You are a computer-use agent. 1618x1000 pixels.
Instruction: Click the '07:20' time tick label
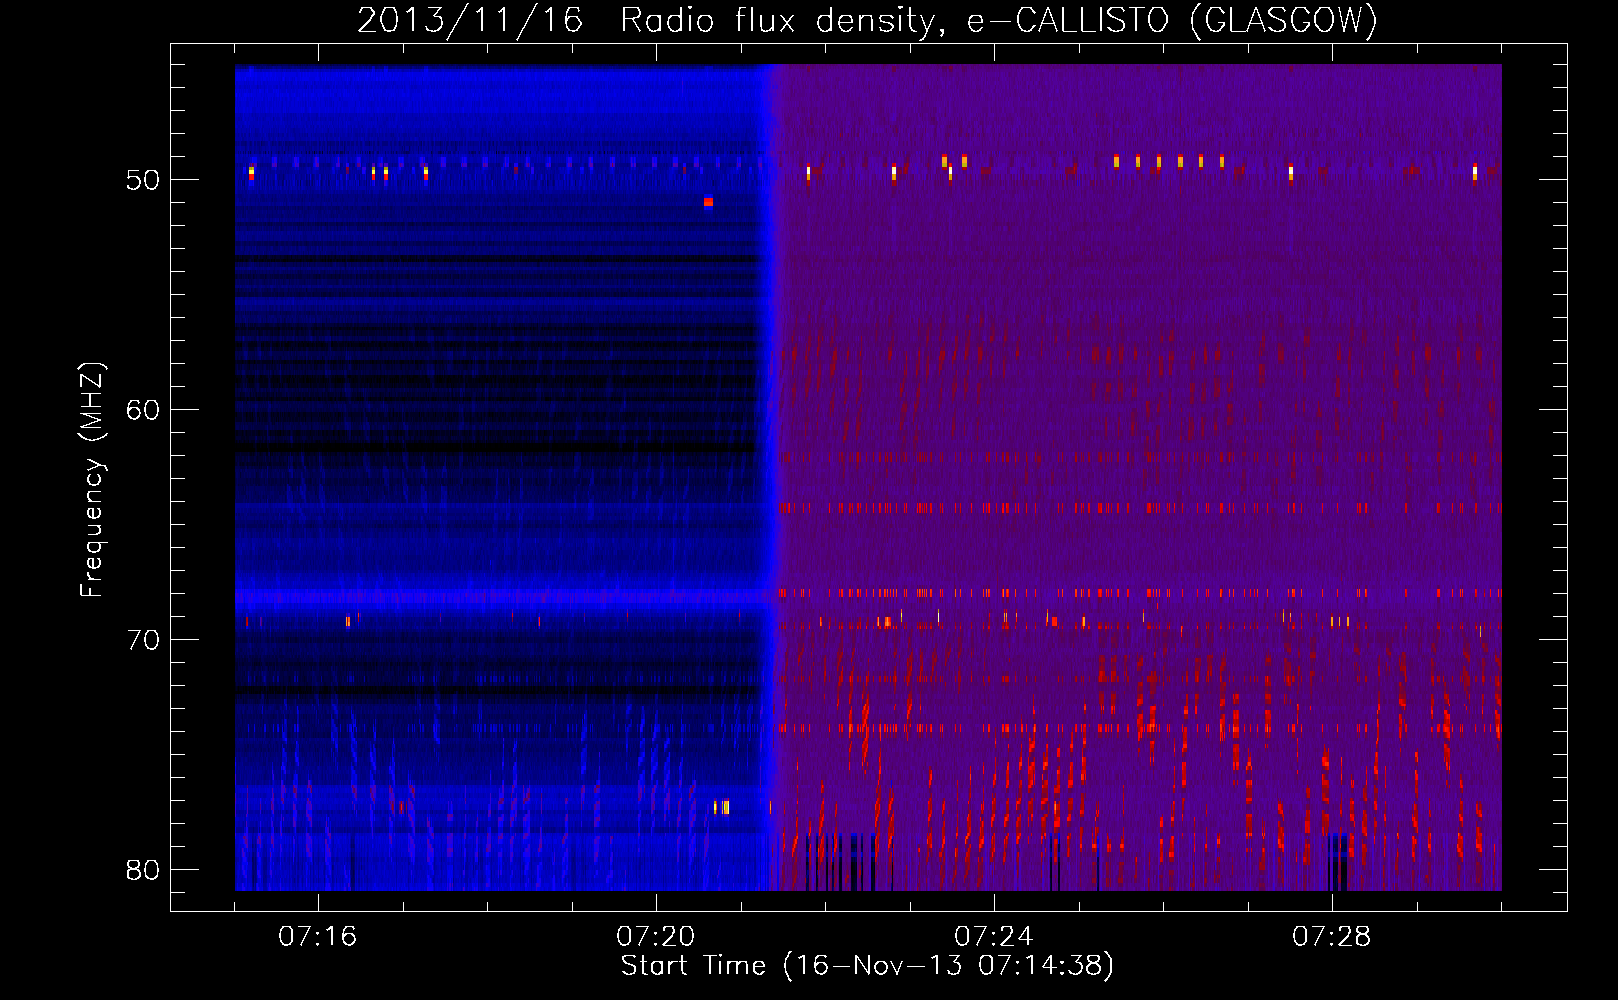[655, 937]
